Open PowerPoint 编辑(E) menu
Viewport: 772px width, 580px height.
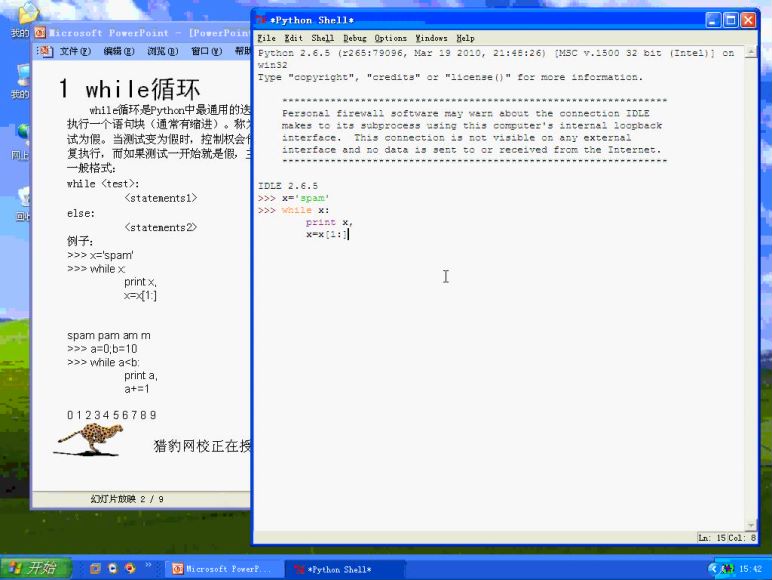click(x=119, y=51)
